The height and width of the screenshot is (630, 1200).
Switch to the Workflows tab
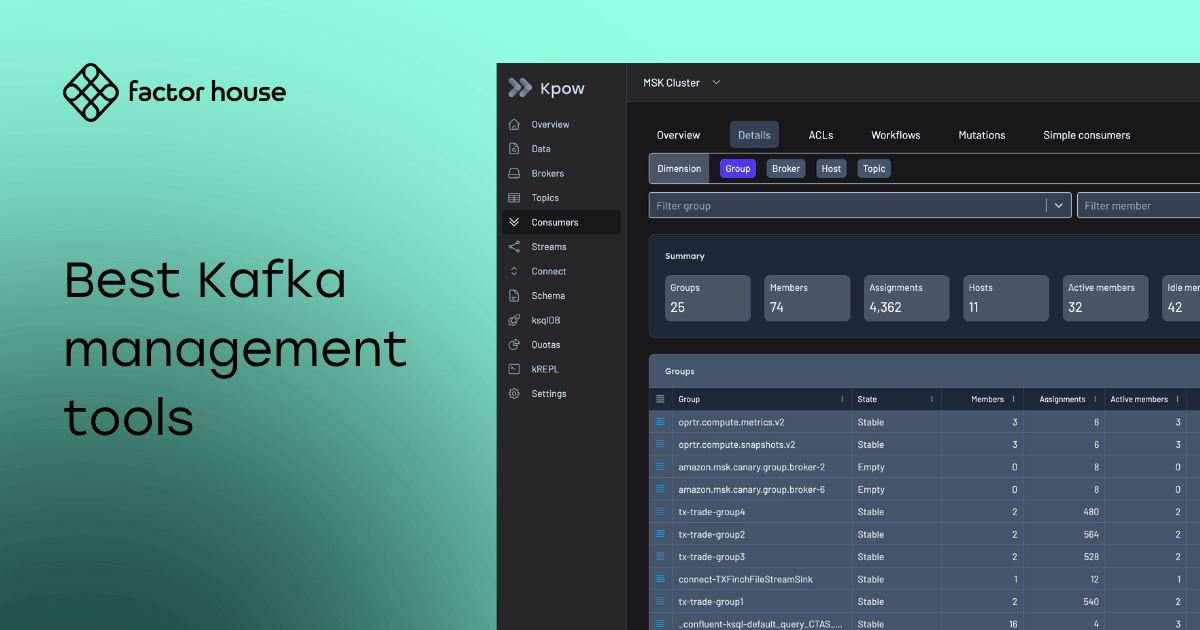(896, 135)
